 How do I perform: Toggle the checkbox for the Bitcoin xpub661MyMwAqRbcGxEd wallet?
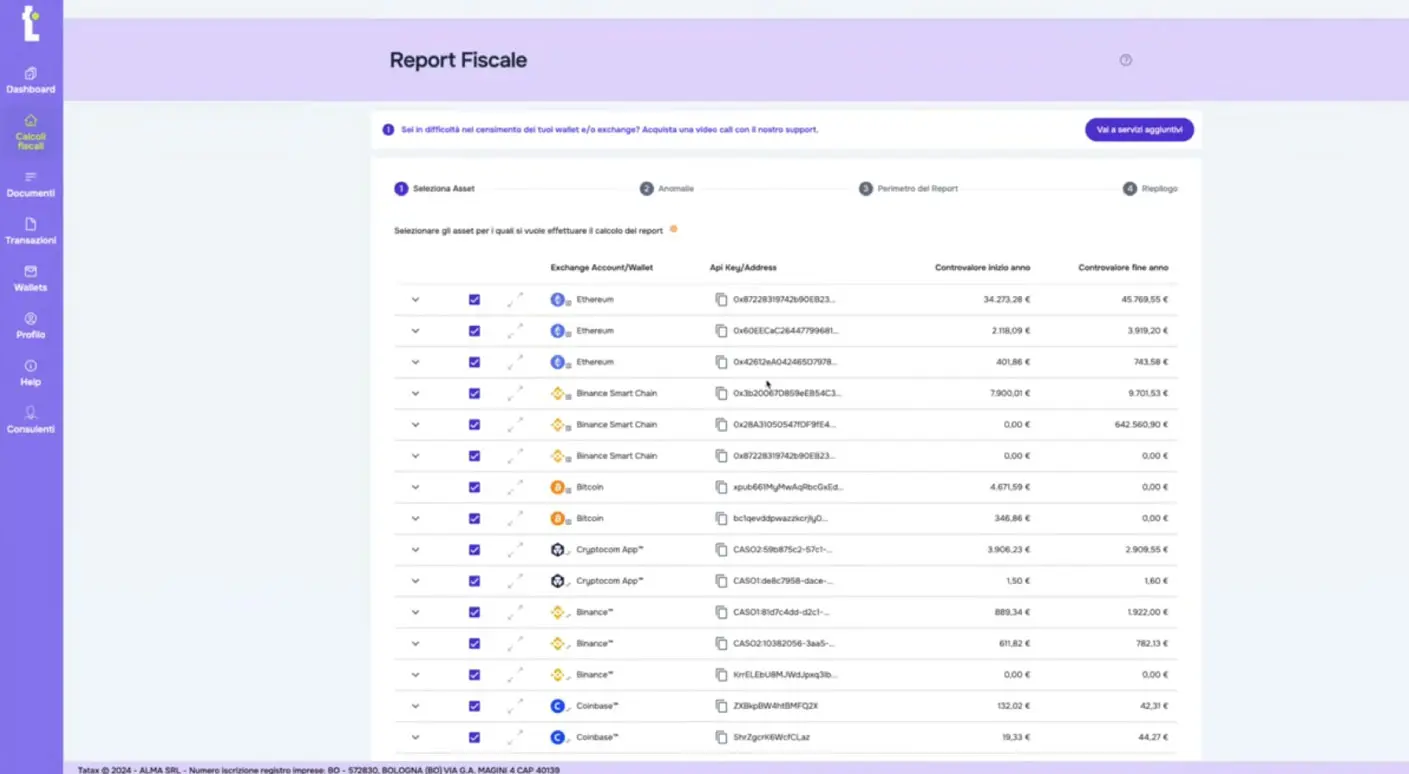474,487
